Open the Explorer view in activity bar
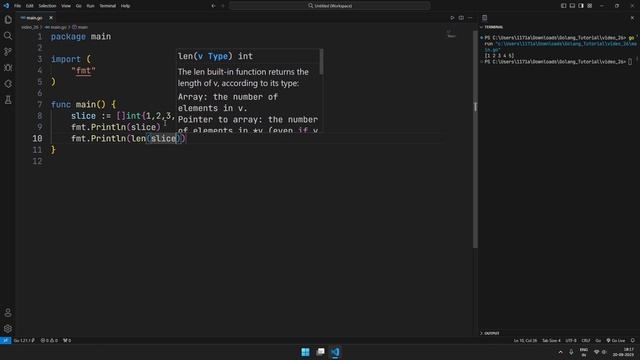The image size is (640, 360). tap(8, 20)
